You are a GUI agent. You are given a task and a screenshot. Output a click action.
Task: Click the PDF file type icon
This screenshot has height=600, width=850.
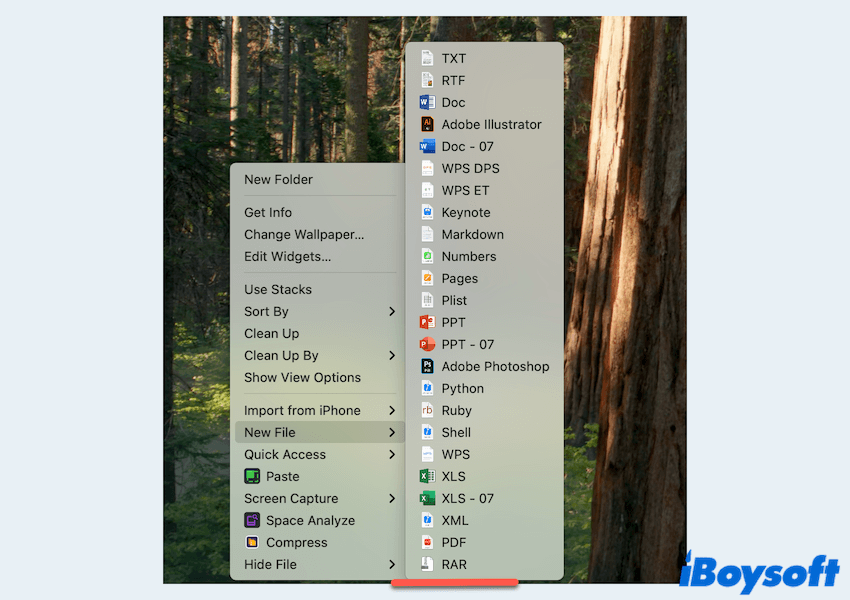pos(427,543)
